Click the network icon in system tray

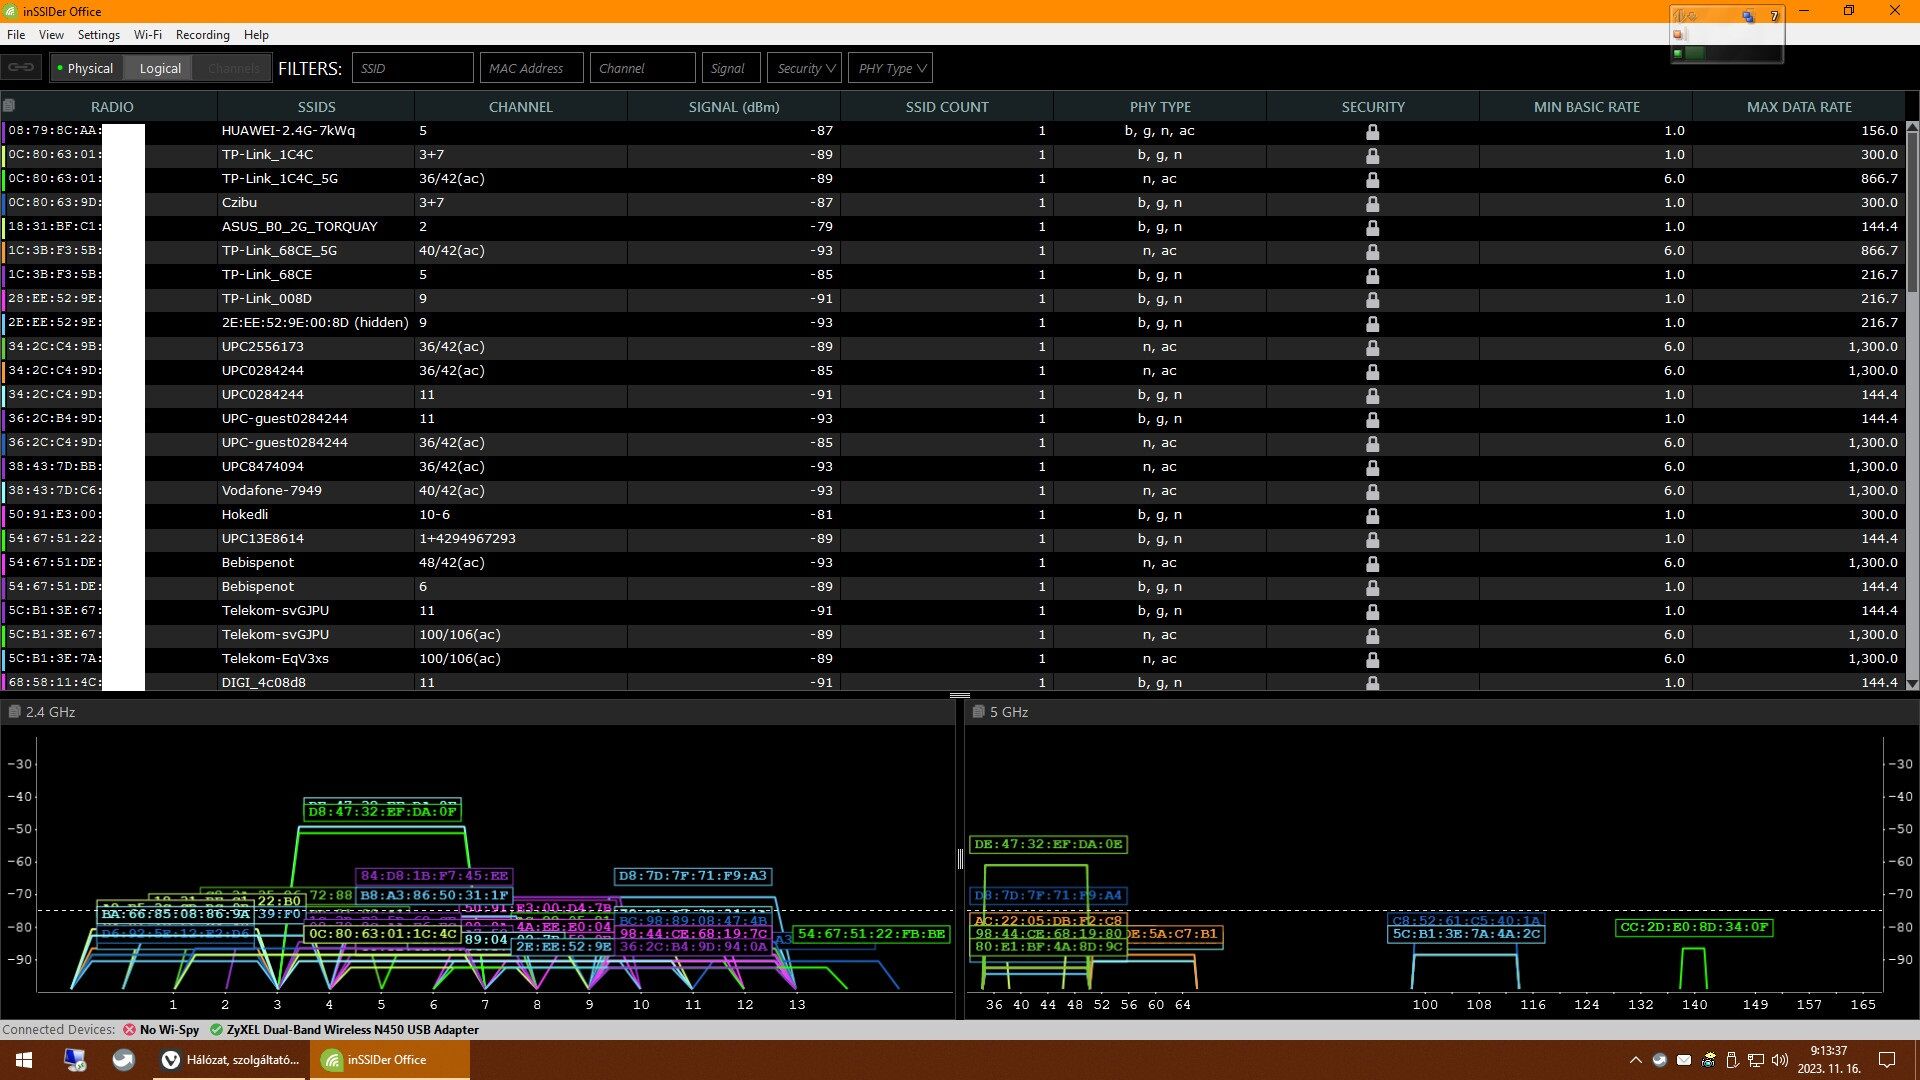click(x=1756, y=1060)
